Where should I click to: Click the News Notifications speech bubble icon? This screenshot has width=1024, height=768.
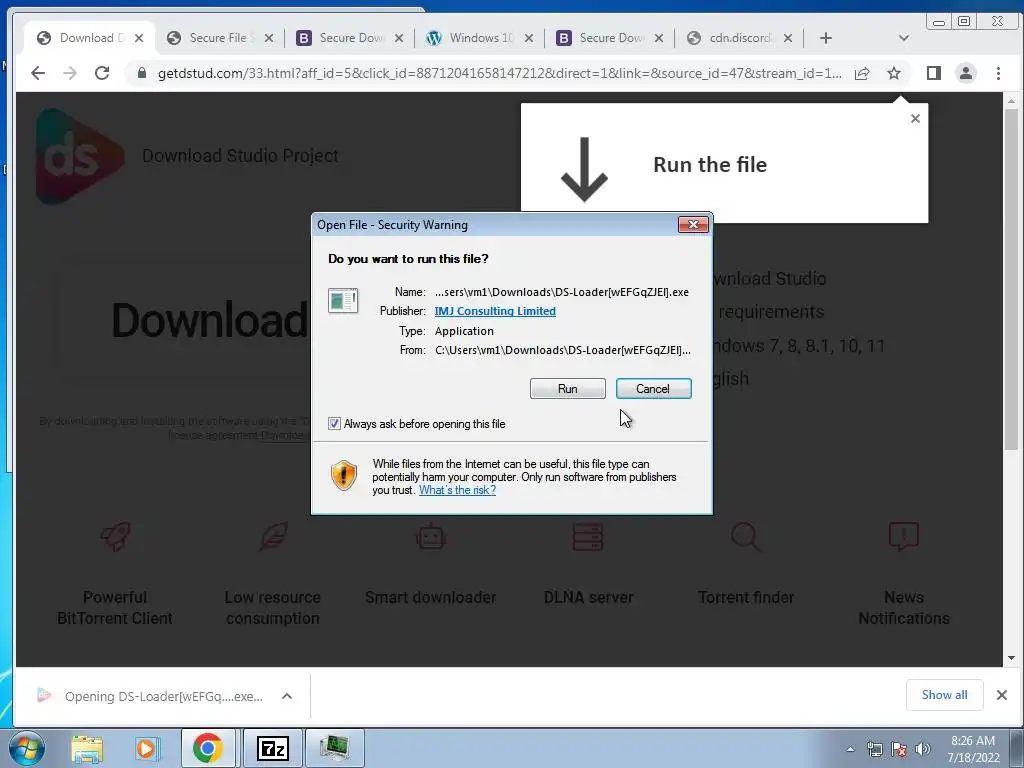(904, 537)
